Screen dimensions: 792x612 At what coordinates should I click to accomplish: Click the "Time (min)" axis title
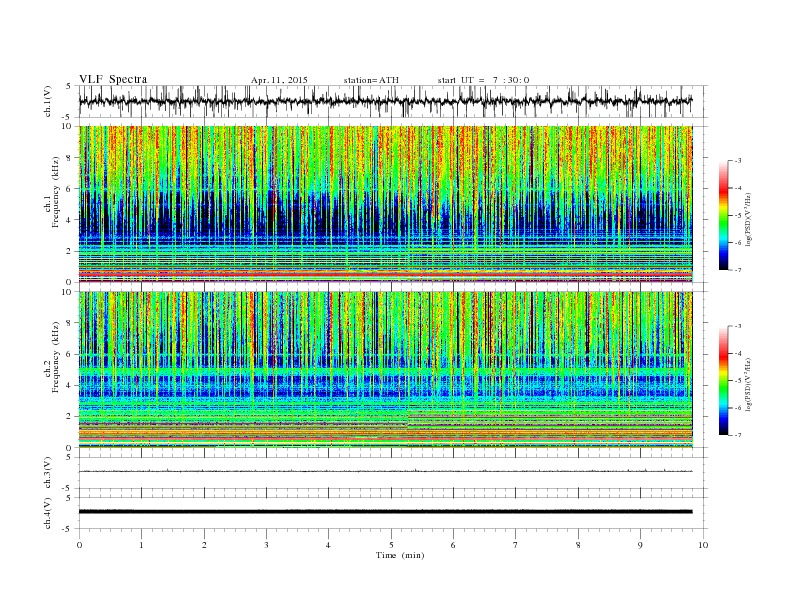point(400,555)
